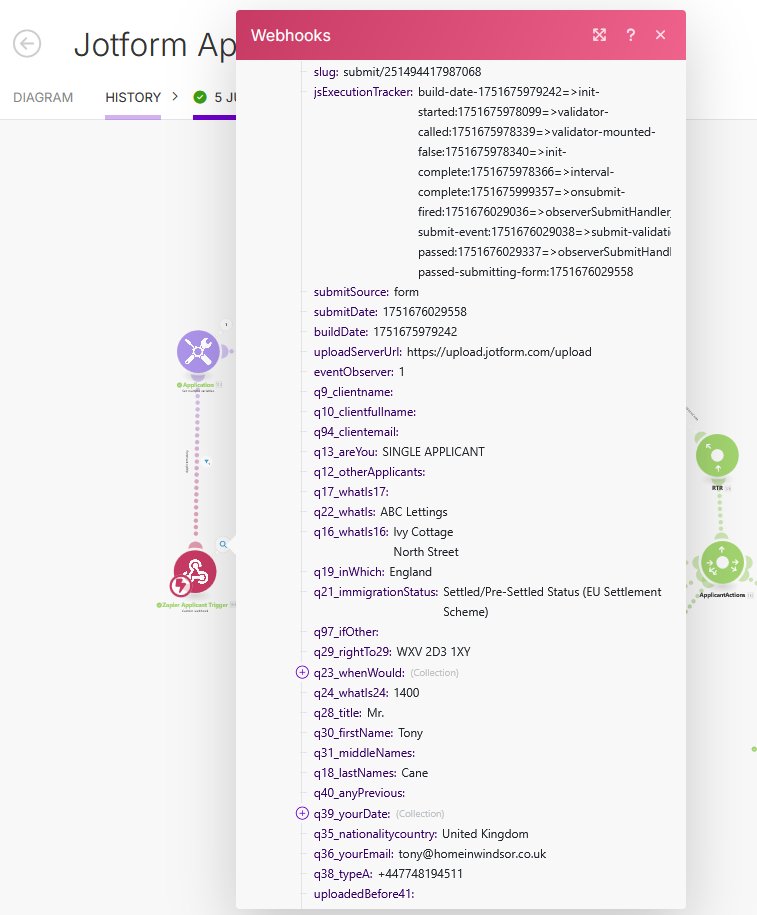Click SINGLE APPLICANT value
757x915 pixels.
(433, 452)
